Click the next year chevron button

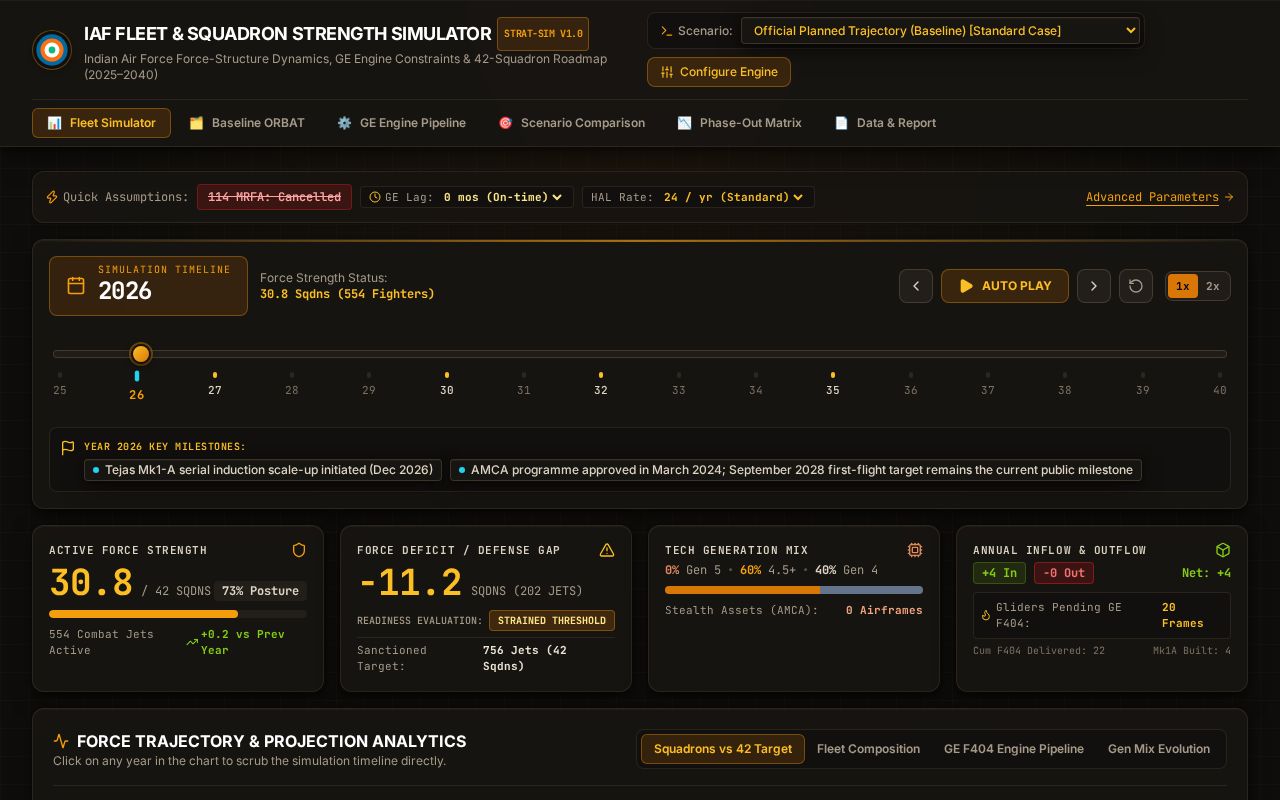[x=1094, y=286]
